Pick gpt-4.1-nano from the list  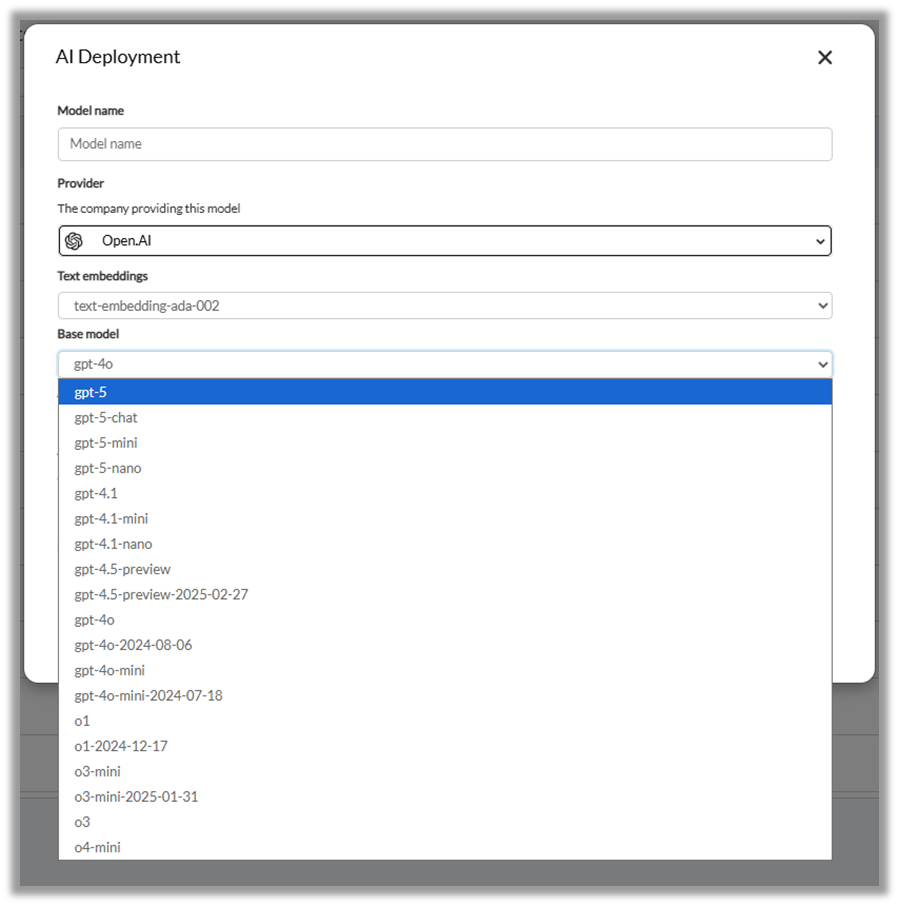[445, 544]
